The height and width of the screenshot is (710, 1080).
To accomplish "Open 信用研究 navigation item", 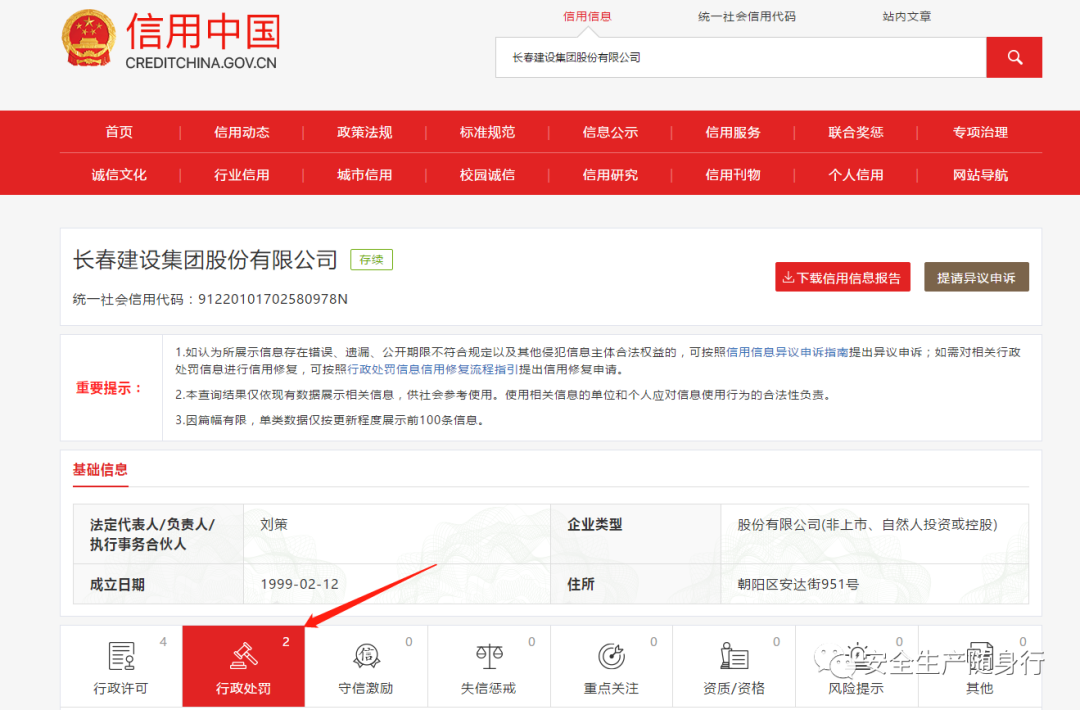I will 610,175.
